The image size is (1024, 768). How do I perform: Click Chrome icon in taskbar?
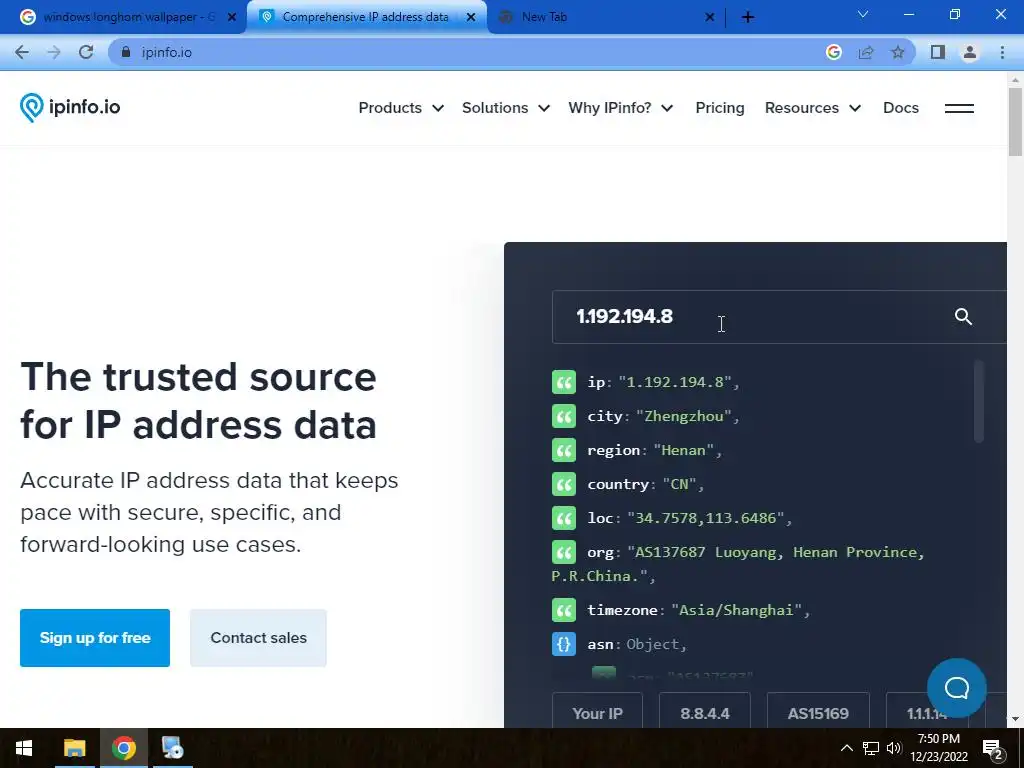[x=123, y=748]
